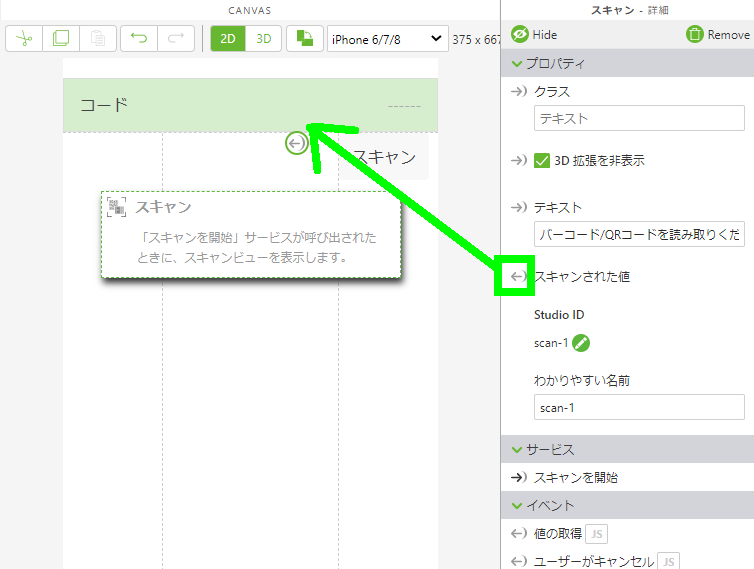Open the iPhone 6/7/8 device dropdown
Viewport: 754px width, 569px height.
click(388, 39)
